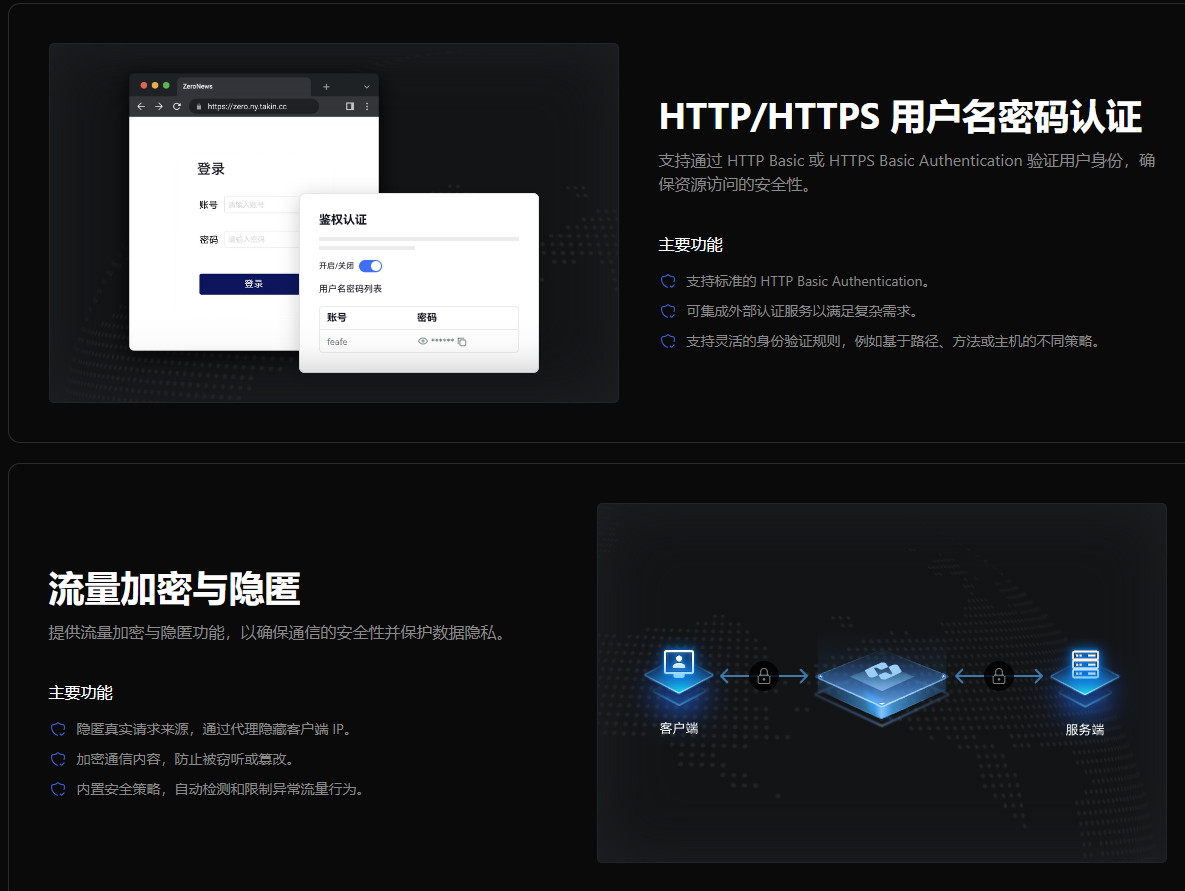Click the shield icon beside '可集成外部认证服务'
The image size is (1185, 891).
(668, 311)
